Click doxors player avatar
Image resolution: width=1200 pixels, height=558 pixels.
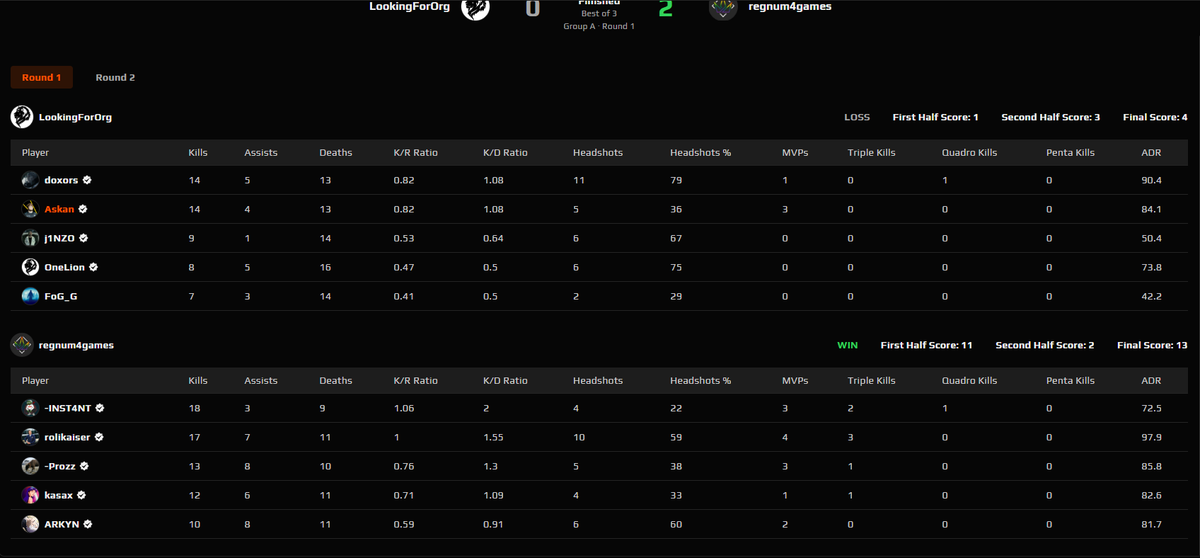31,180
